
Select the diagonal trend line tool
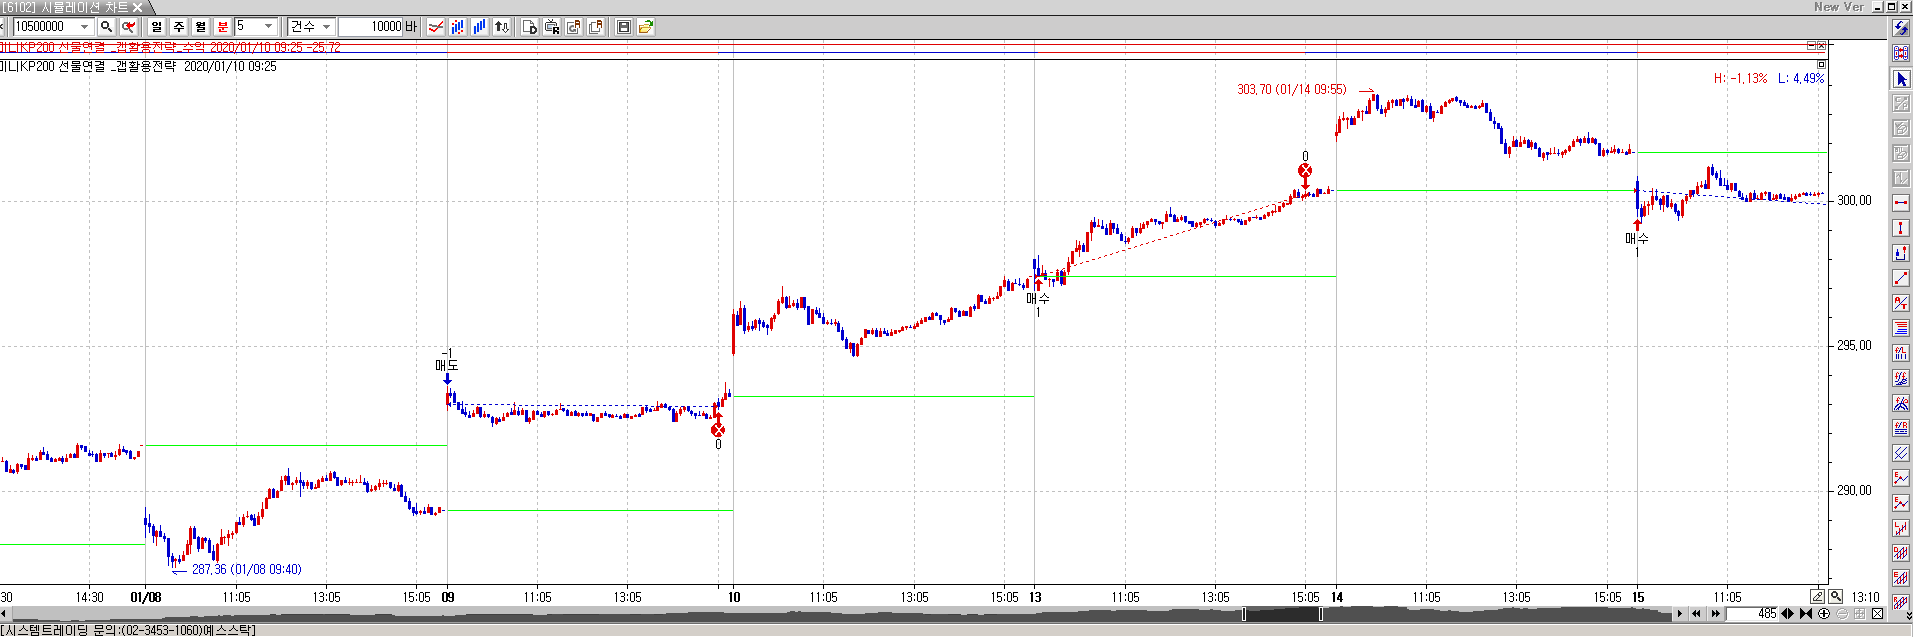[1901, 278]
